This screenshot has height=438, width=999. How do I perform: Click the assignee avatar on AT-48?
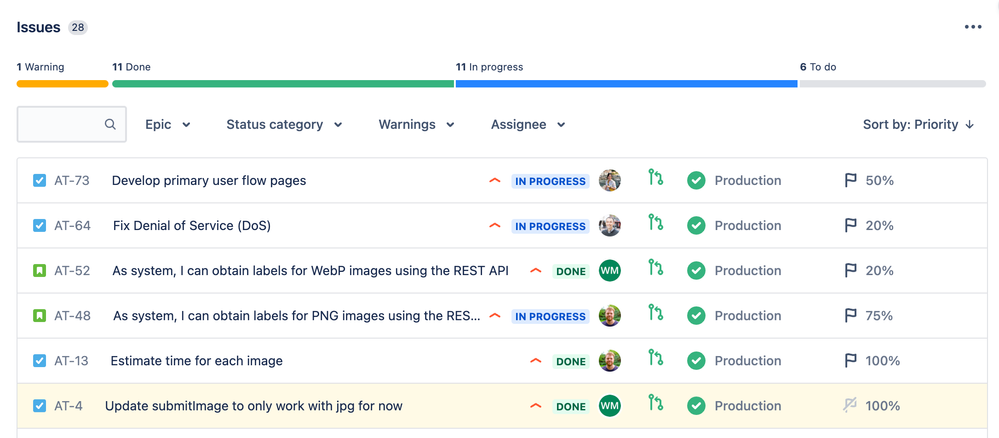click(610, 316)
